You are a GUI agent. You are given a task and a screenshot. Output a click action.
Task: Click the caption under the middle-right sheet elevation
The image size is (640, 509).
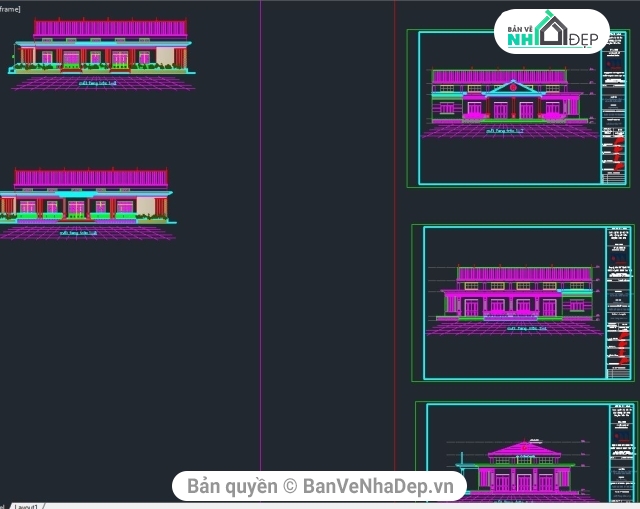[x=527, y=328]
